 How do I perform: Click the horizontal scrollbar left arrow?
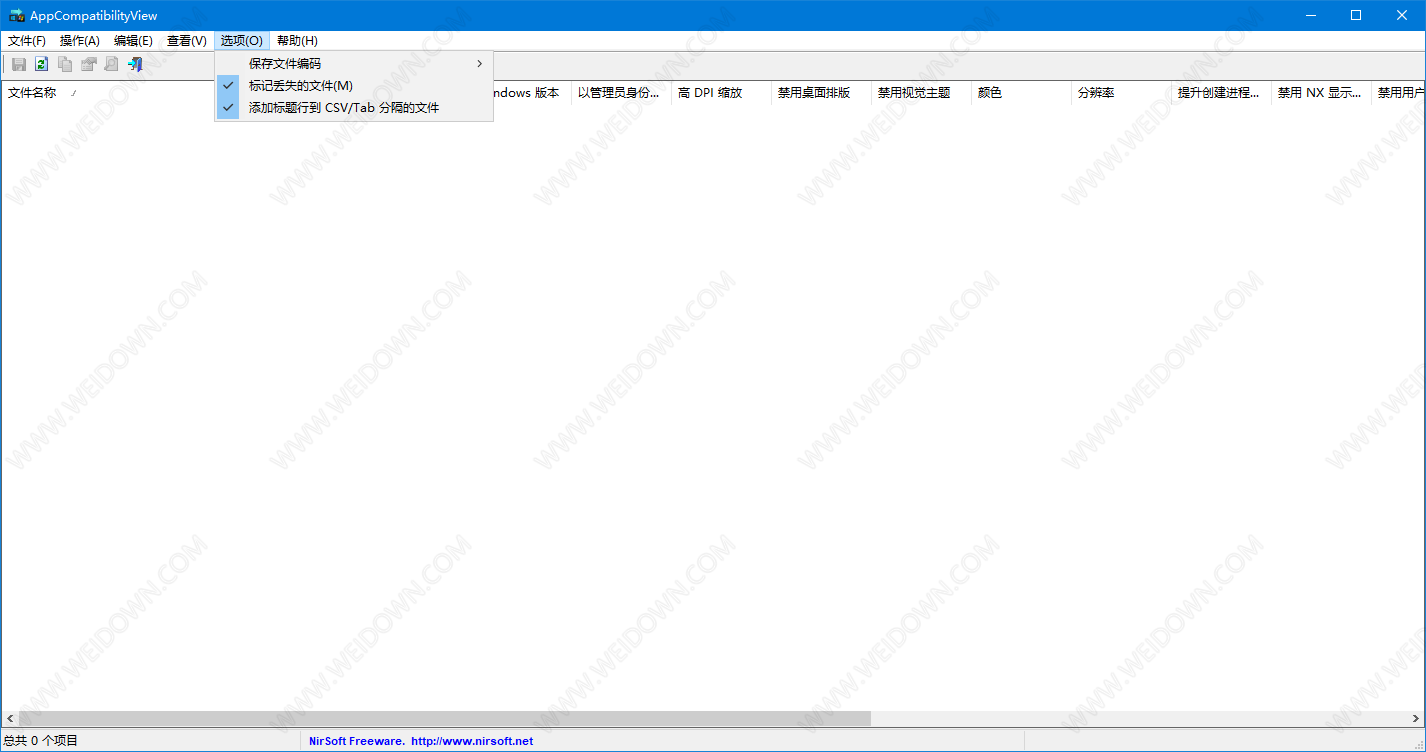pyautogui.click(x=10, y=719)
